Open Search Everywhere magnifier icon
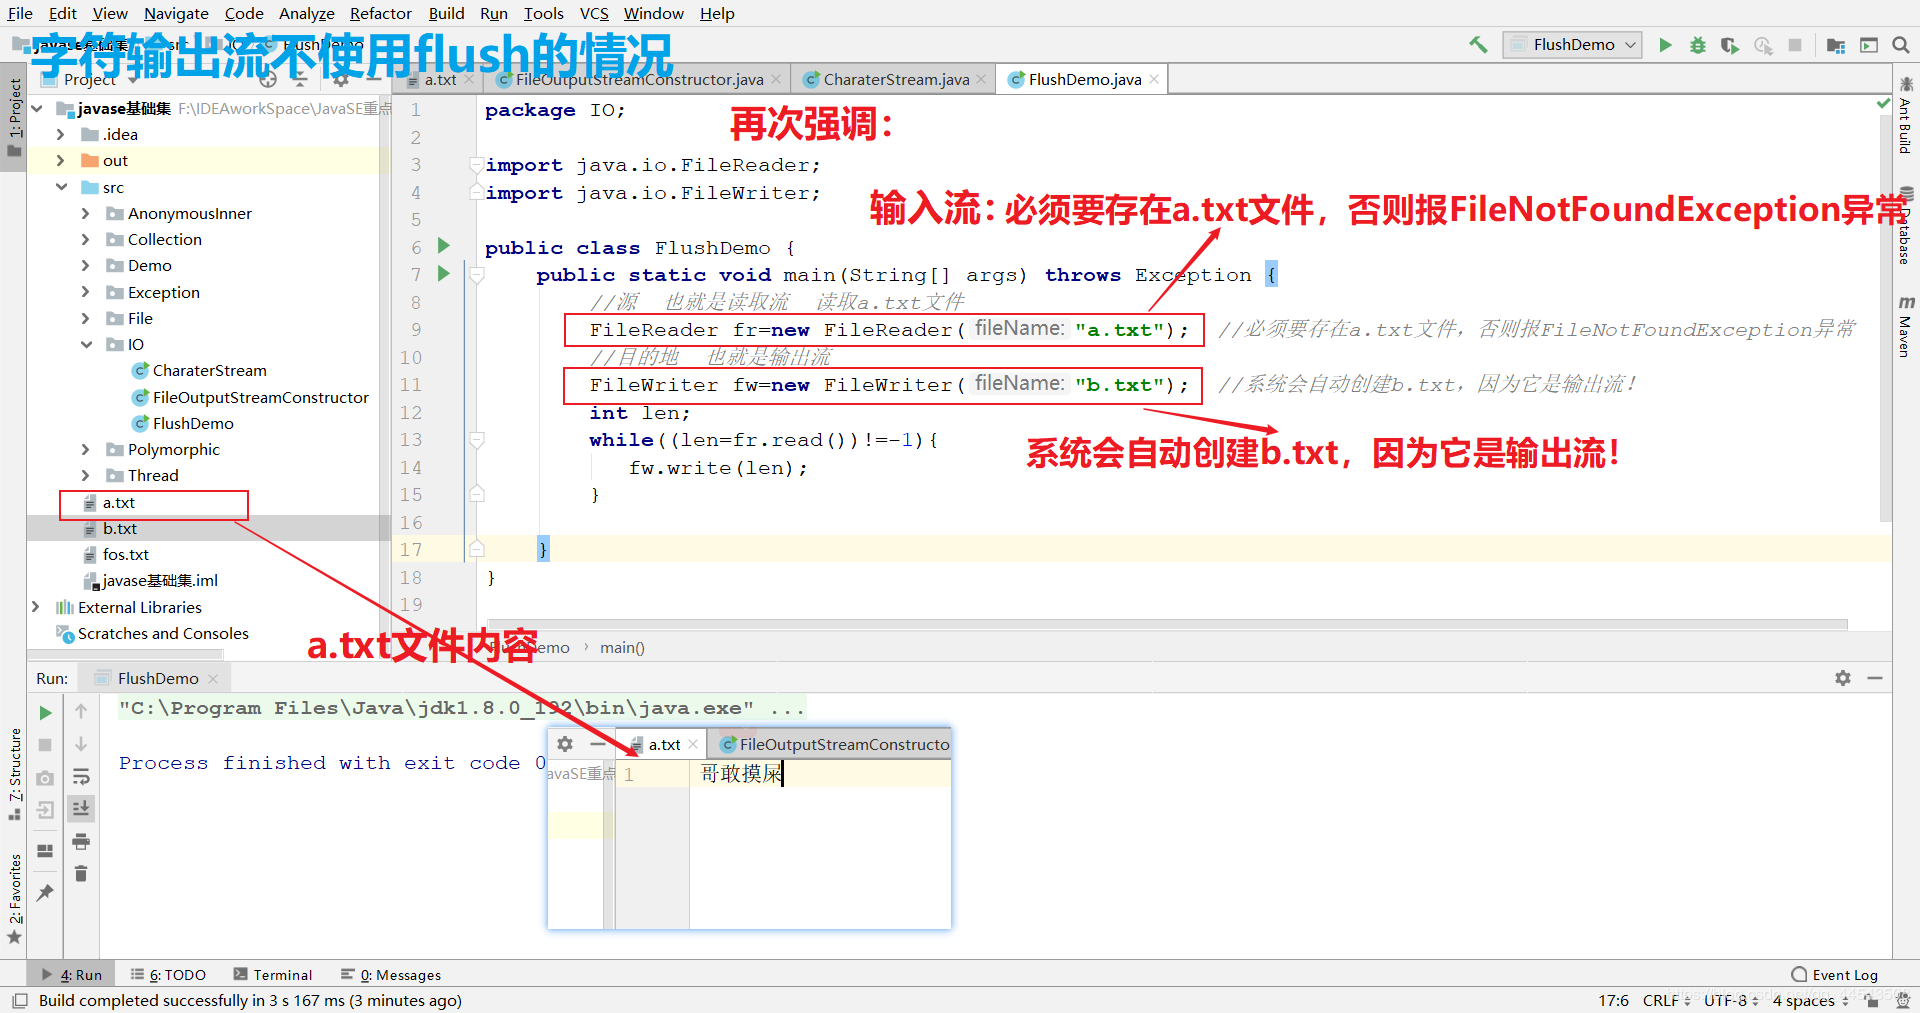1920x1013 pixels. point(1901,45)
